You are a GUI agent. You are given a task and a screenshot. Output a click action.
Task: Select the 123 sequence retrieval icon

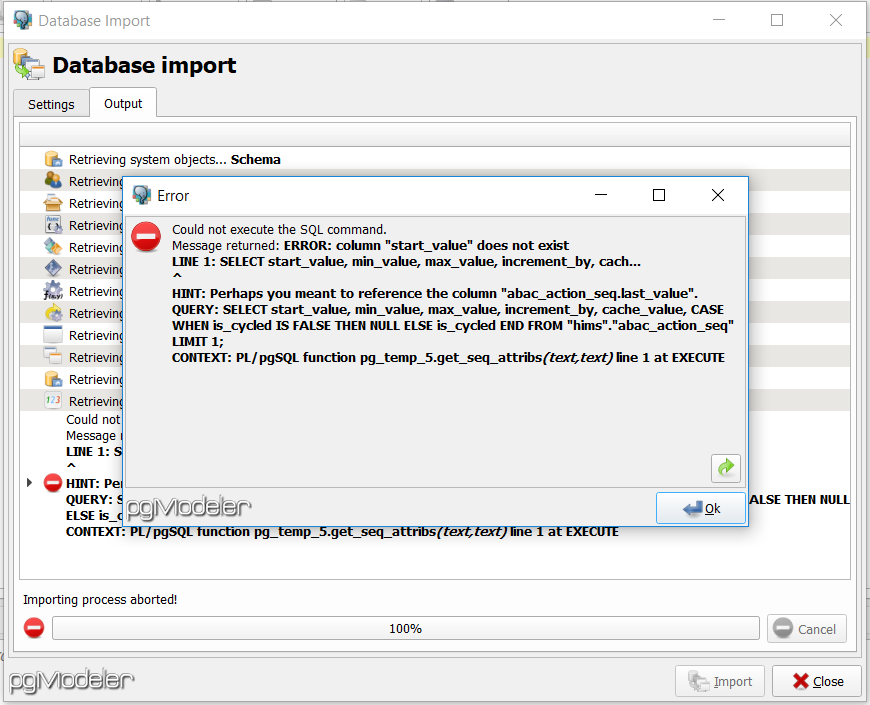52,400
